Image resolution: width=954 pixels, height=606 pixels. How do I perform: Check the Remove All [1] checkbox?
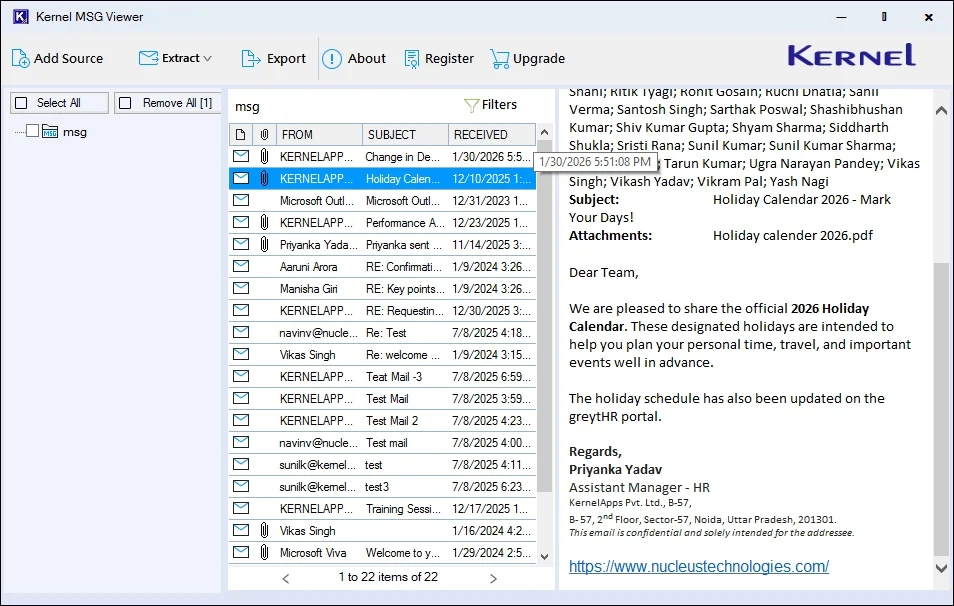[125, 103]
